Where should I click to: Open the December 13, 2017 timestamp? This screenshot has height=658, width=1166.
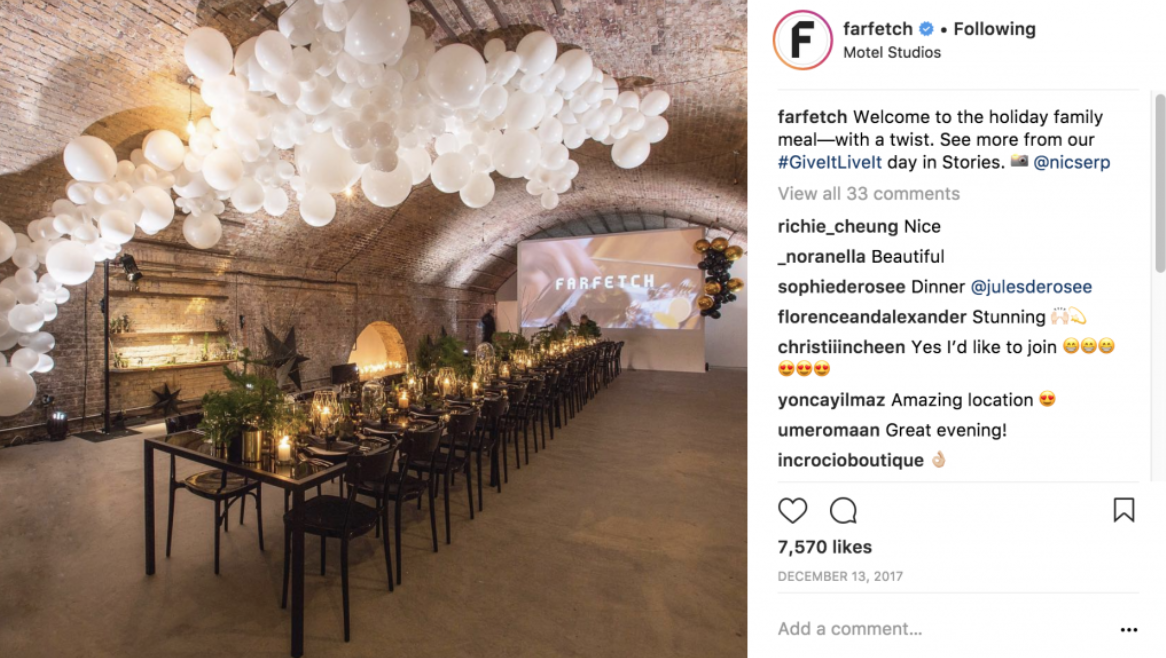(x=840, y=576)
